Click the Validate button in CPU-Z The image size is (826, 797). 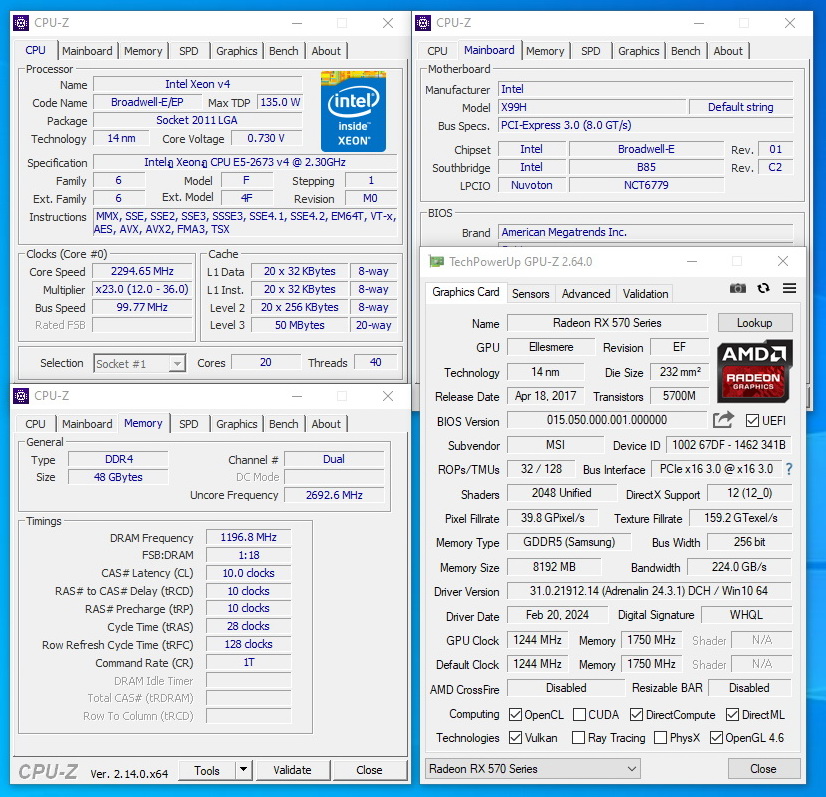tap(292, 770)
